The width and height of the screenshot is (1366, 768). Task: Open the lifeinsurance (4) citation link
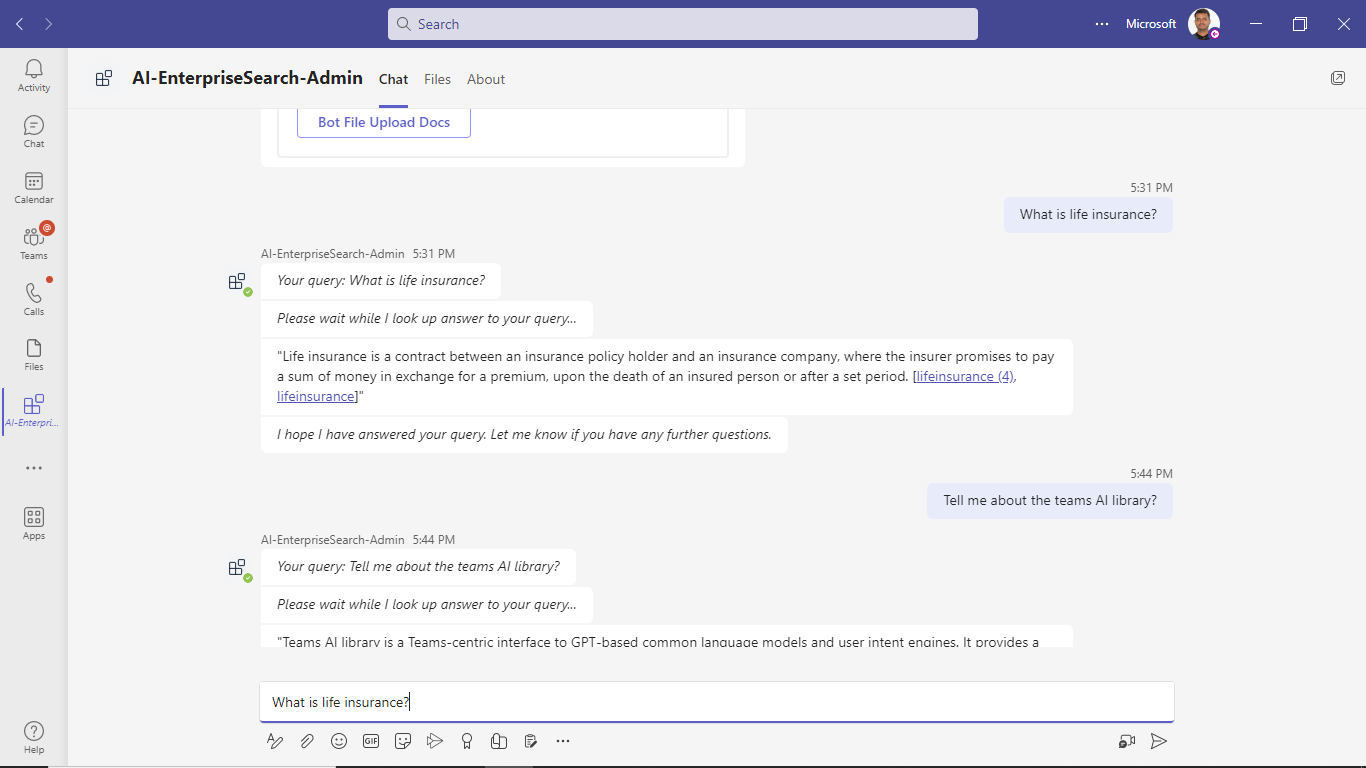click(x=965, y=376)
